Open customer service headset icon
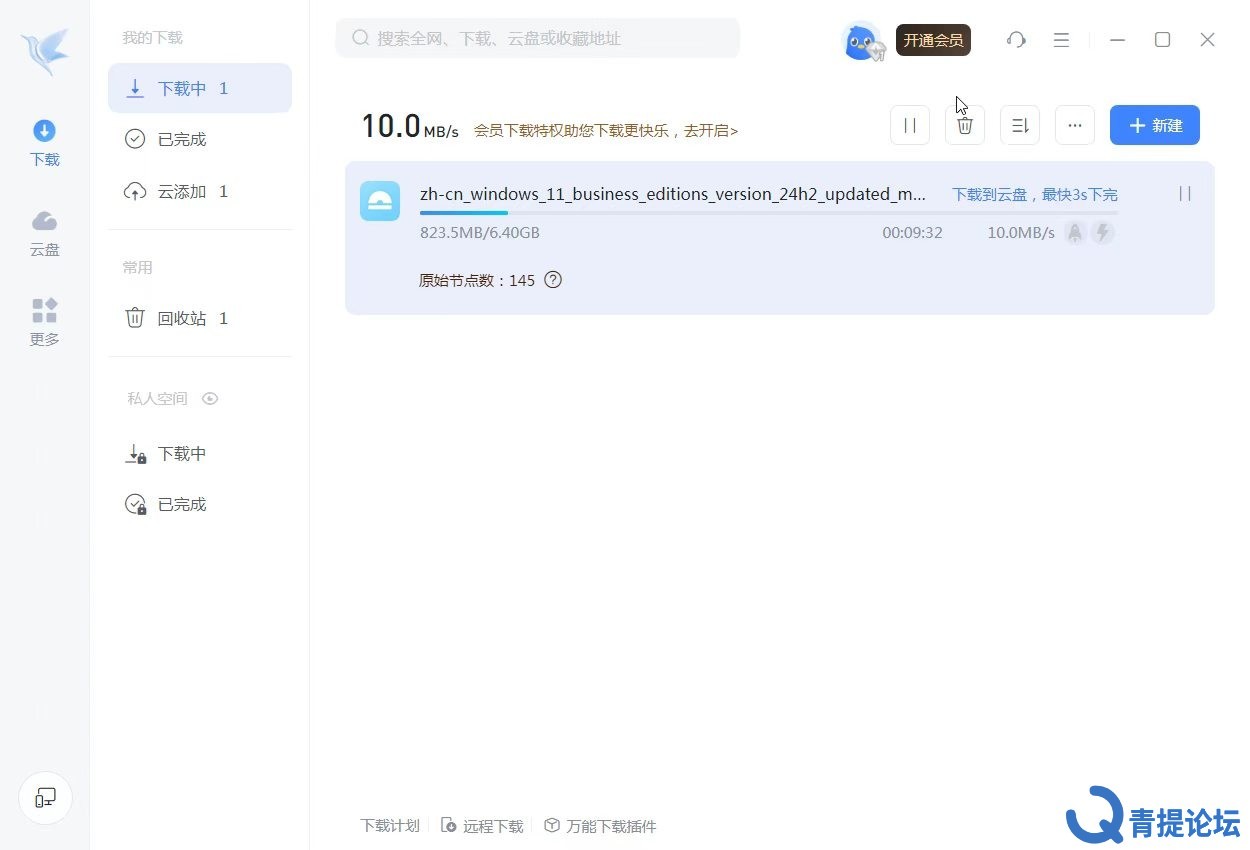1250x850 pixels. [x=1016, y=40]
